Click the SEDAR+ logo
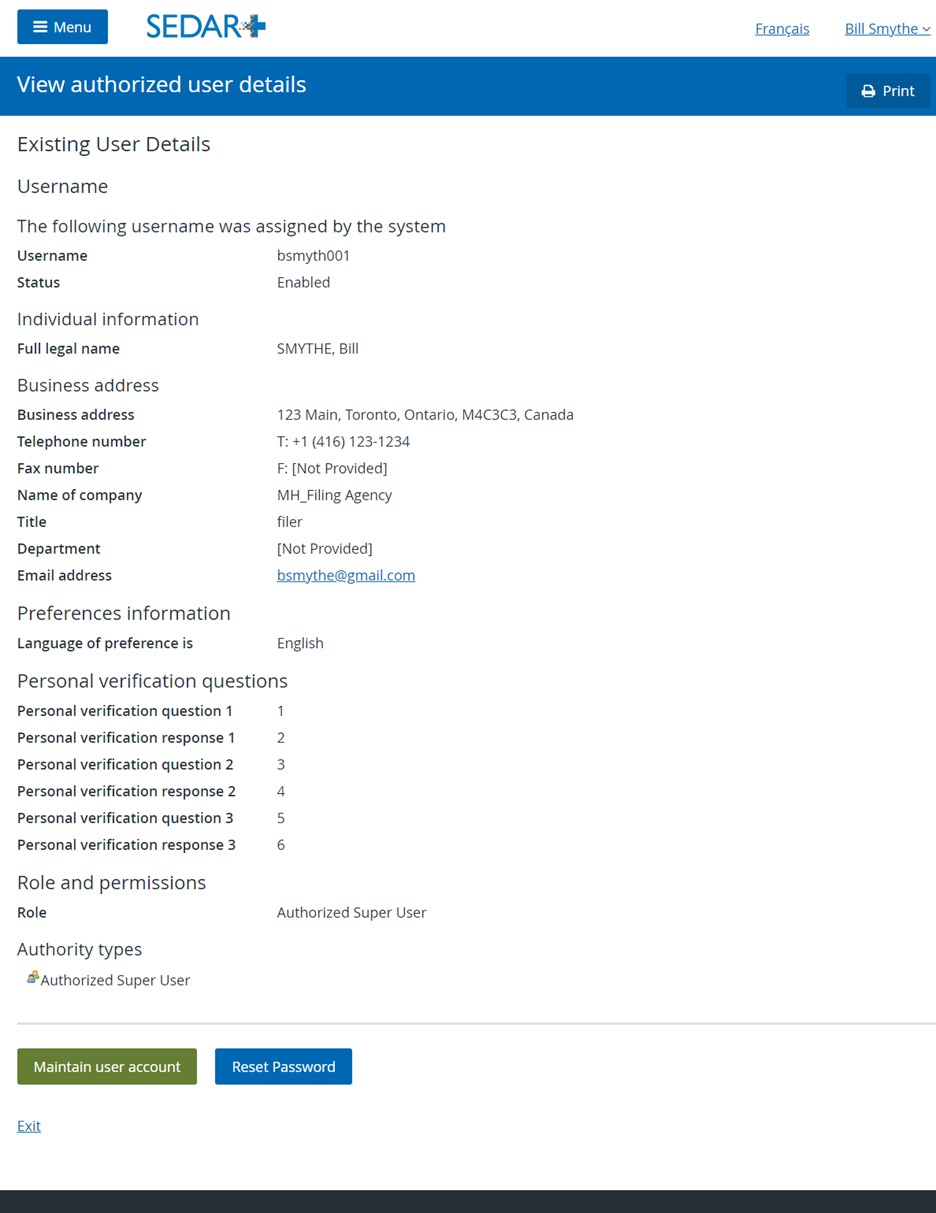 tap(206, 27)
